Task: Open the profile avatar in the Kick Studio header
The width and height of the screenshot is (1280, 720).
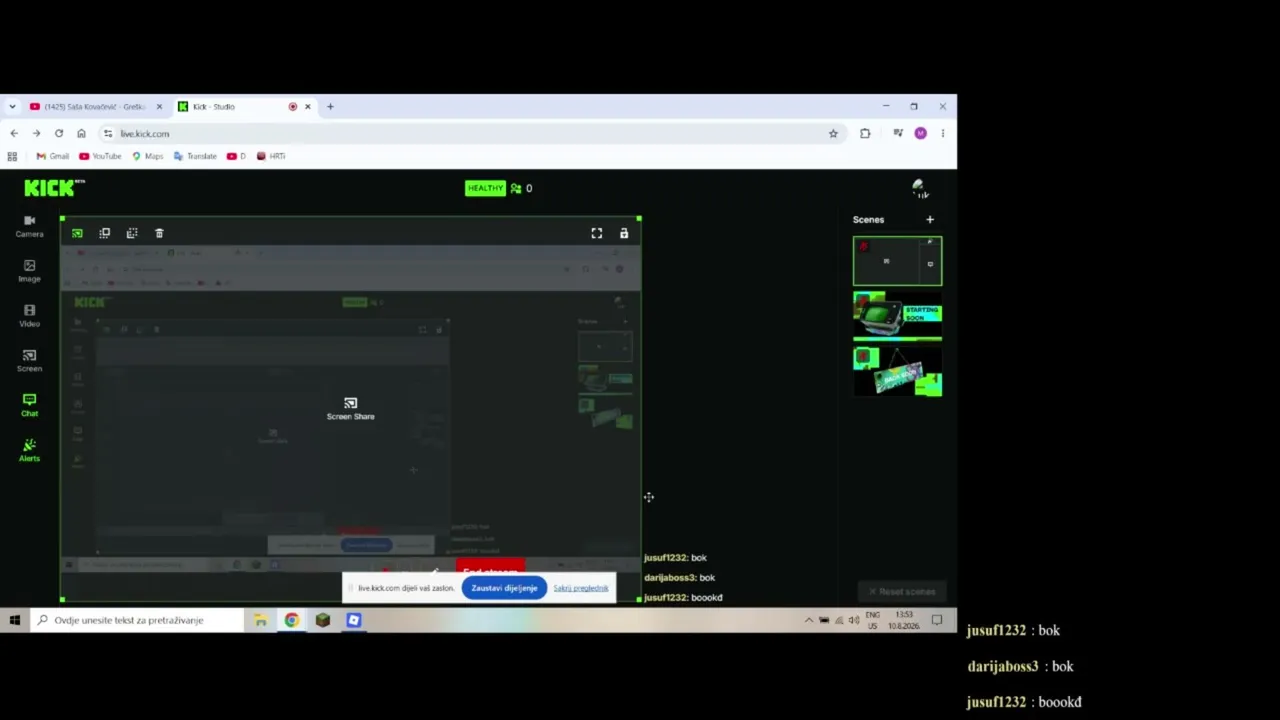Action: point(920,188)
